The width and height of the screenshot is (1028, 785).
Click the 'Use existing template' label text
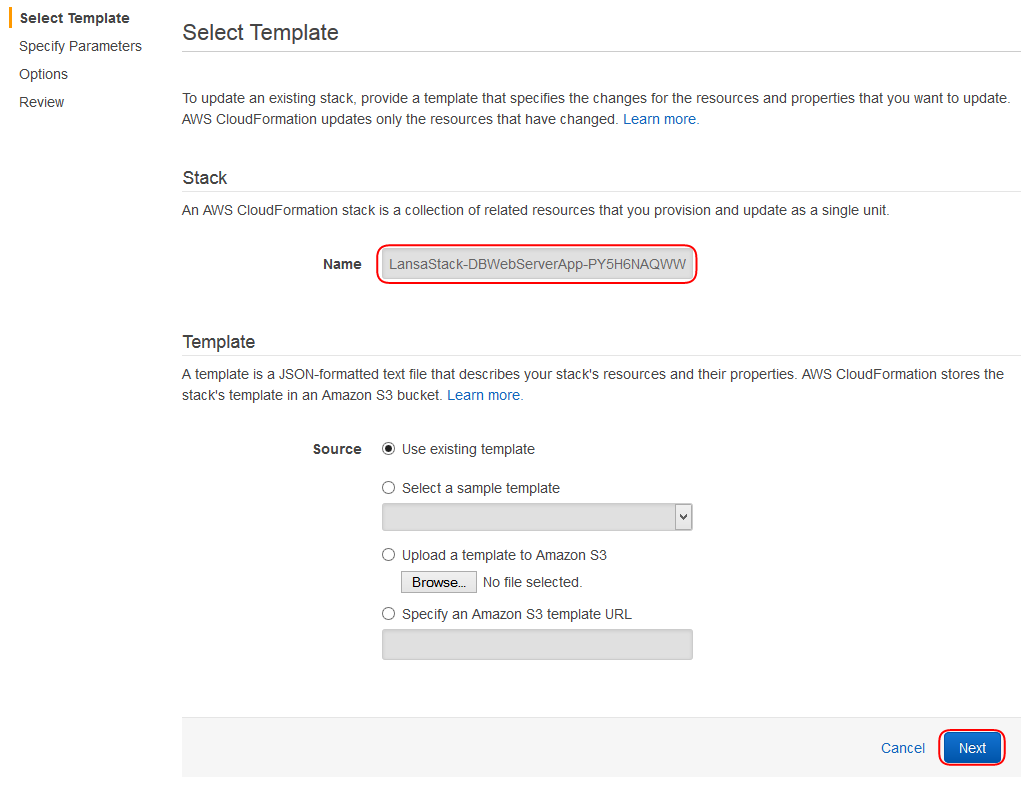[468, 449]
